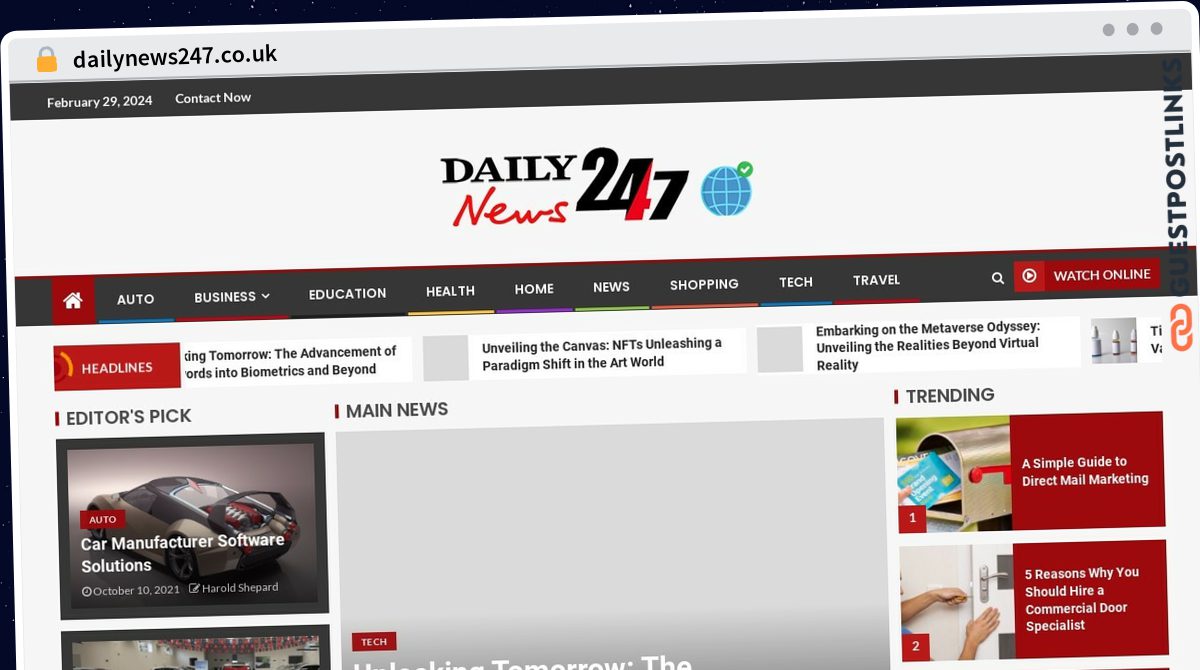The height and width of the screenshot is (670, 1200).
Task: Open the Contact Now link
Action: point(213,98)
